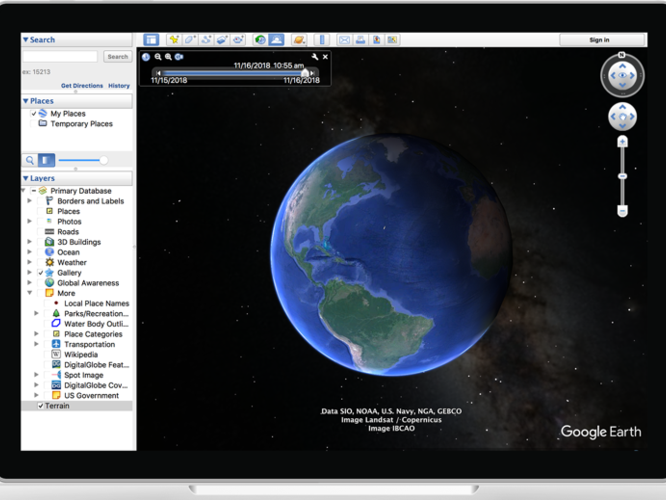Toggle the My Places checkbox

pos(34,113)
